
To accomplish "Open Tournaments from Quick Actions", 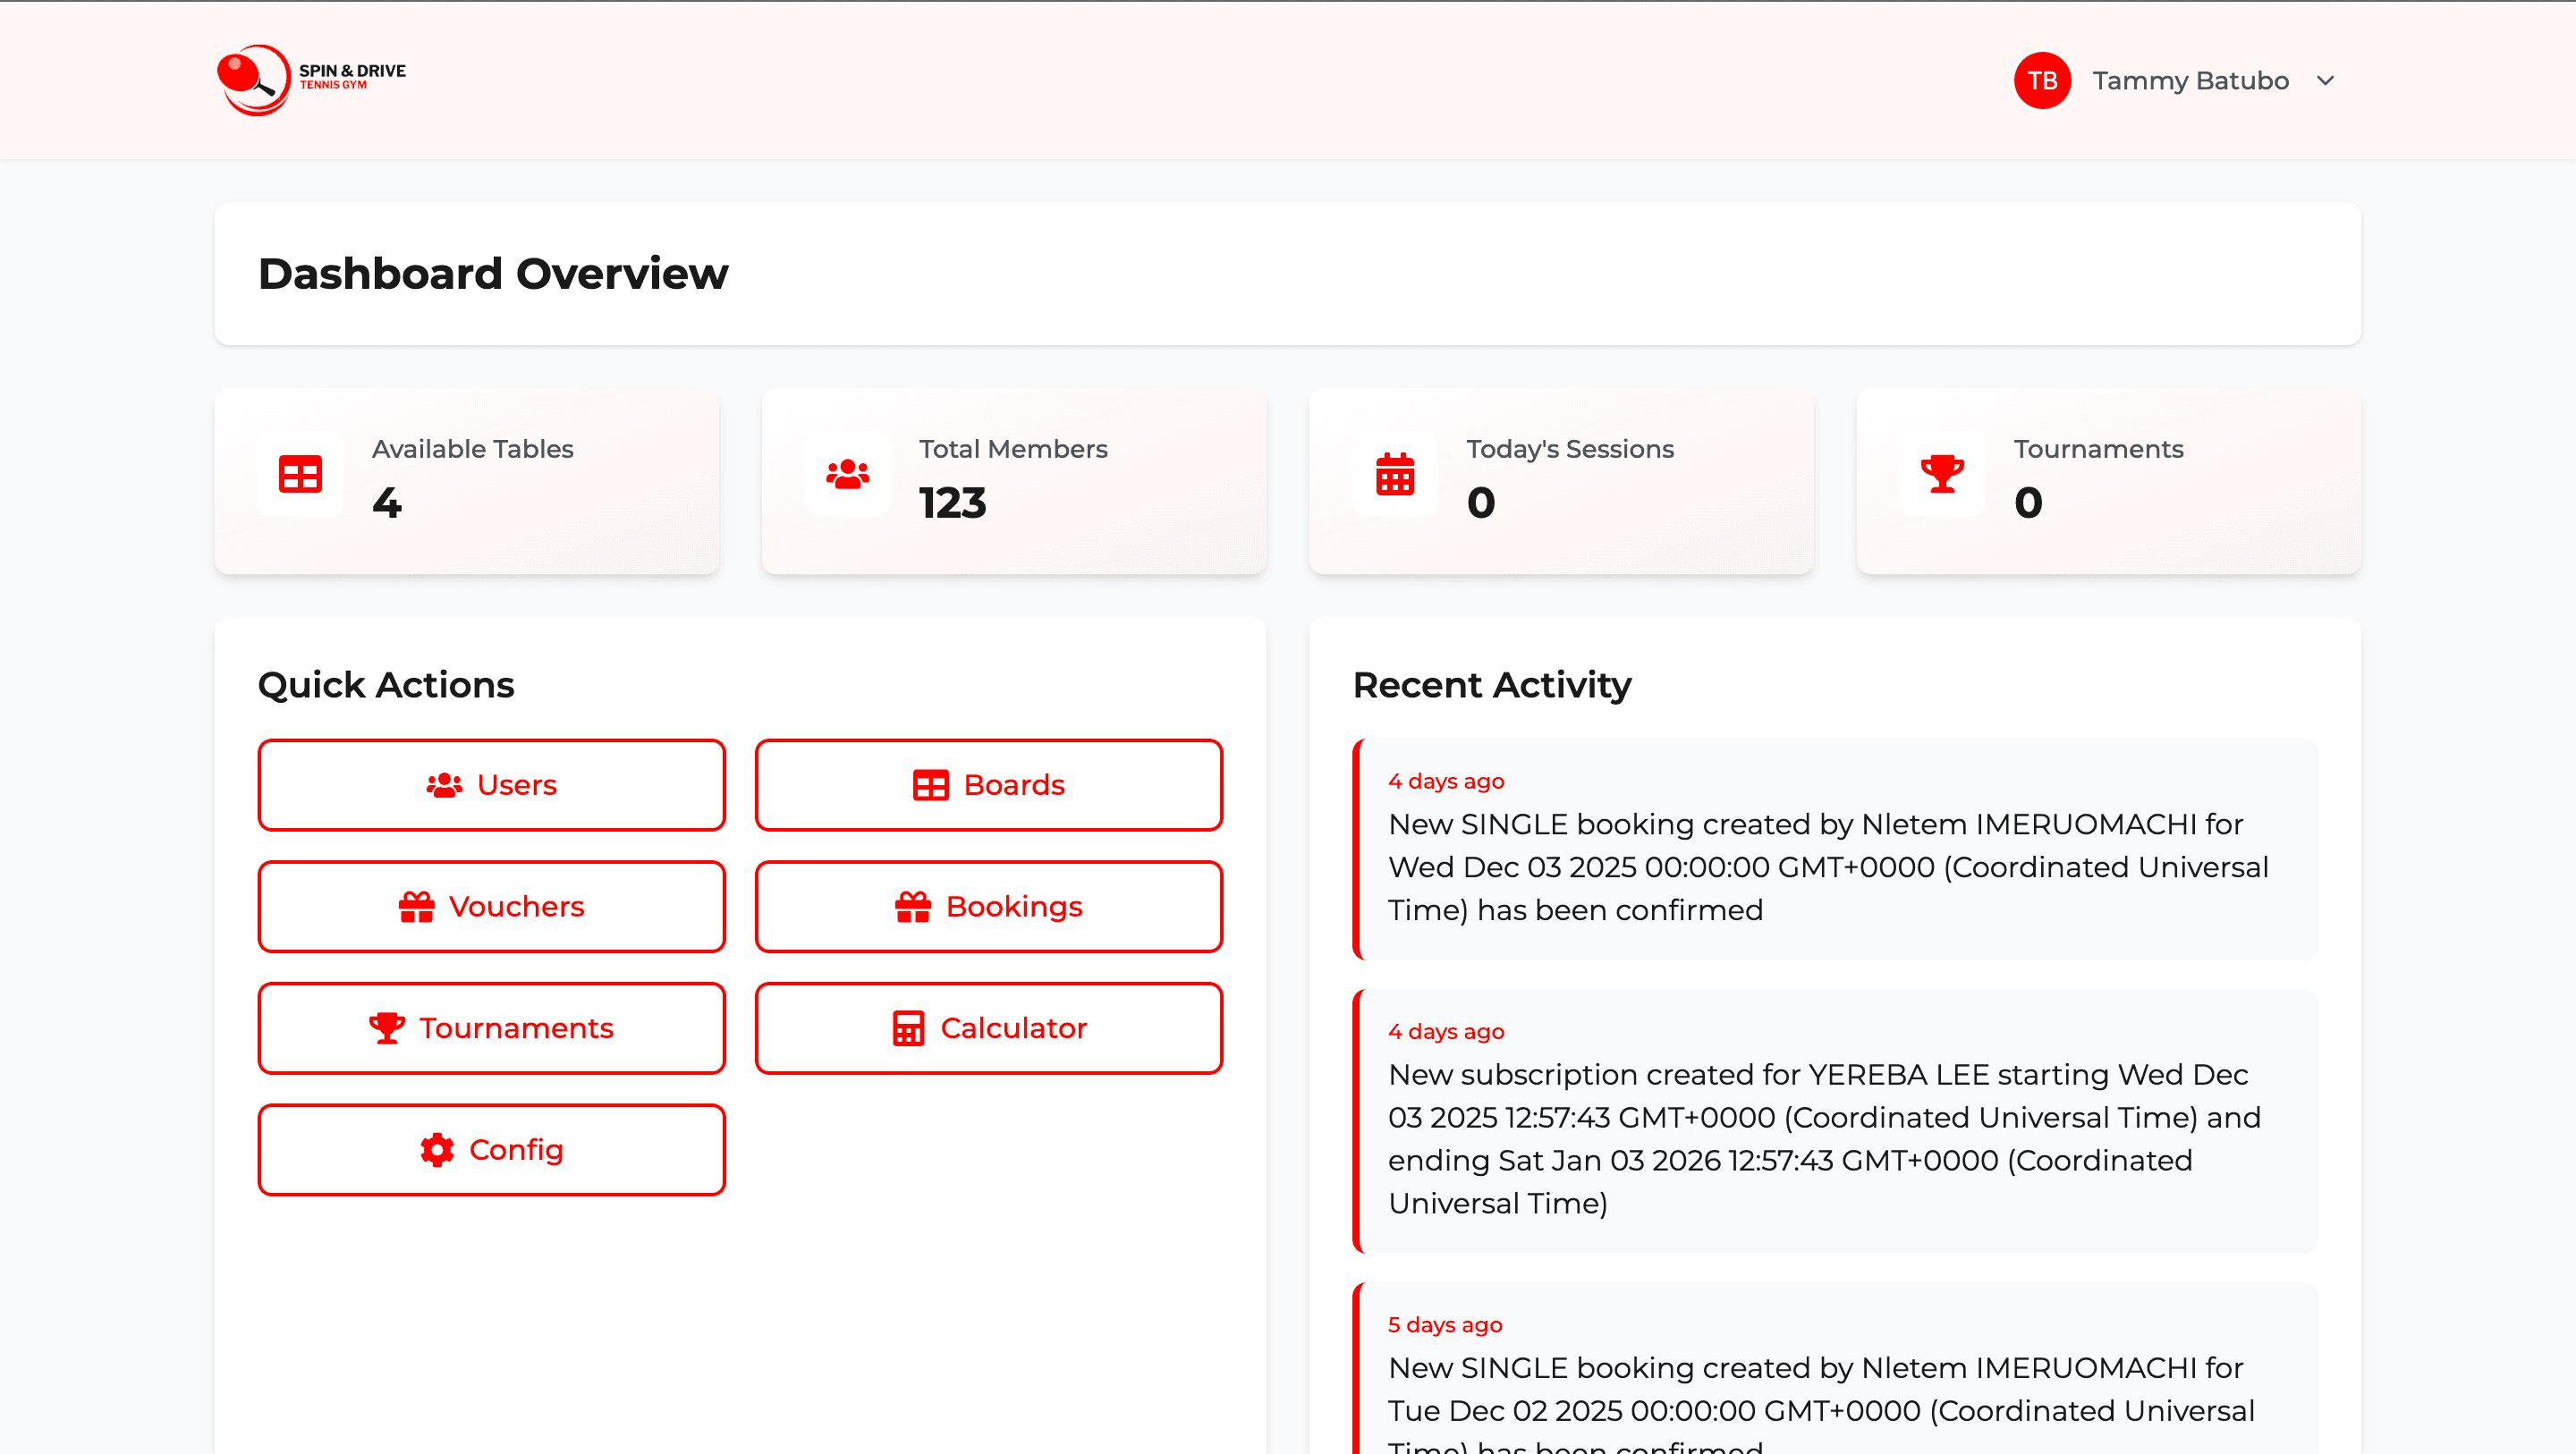I will coord(491,1028).
